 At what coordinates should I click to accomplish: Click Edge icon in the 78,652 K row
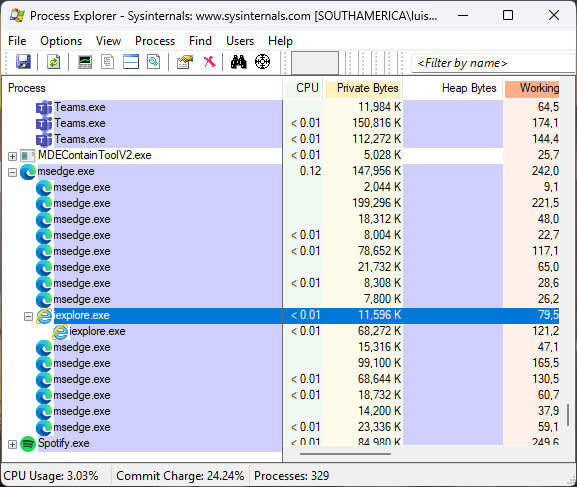(x=44, y=252)
